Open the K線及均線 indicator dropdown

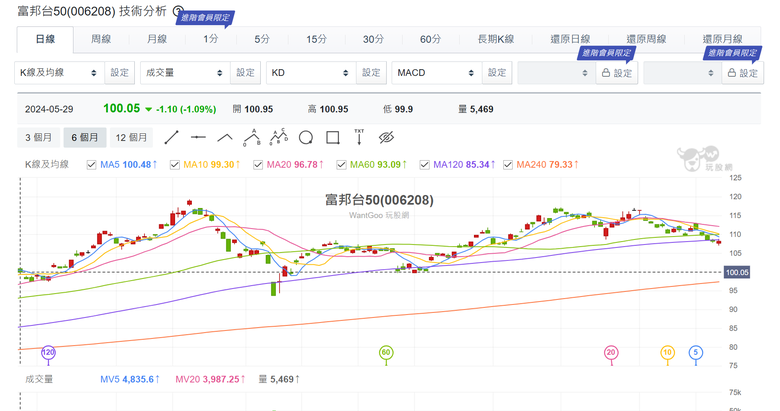(59, 73)
